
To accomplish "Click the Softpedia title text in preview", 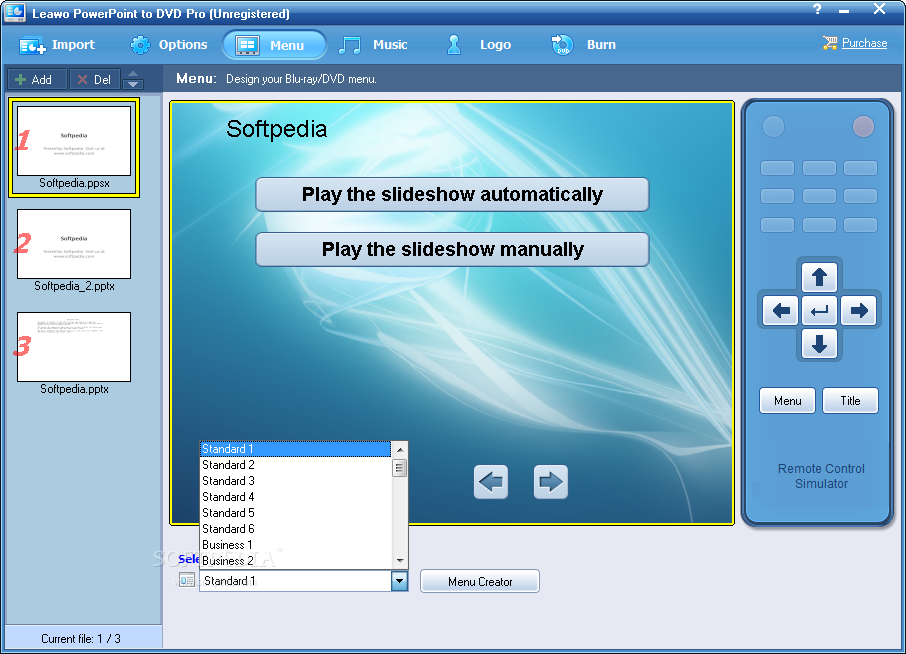I will point(276,129).
